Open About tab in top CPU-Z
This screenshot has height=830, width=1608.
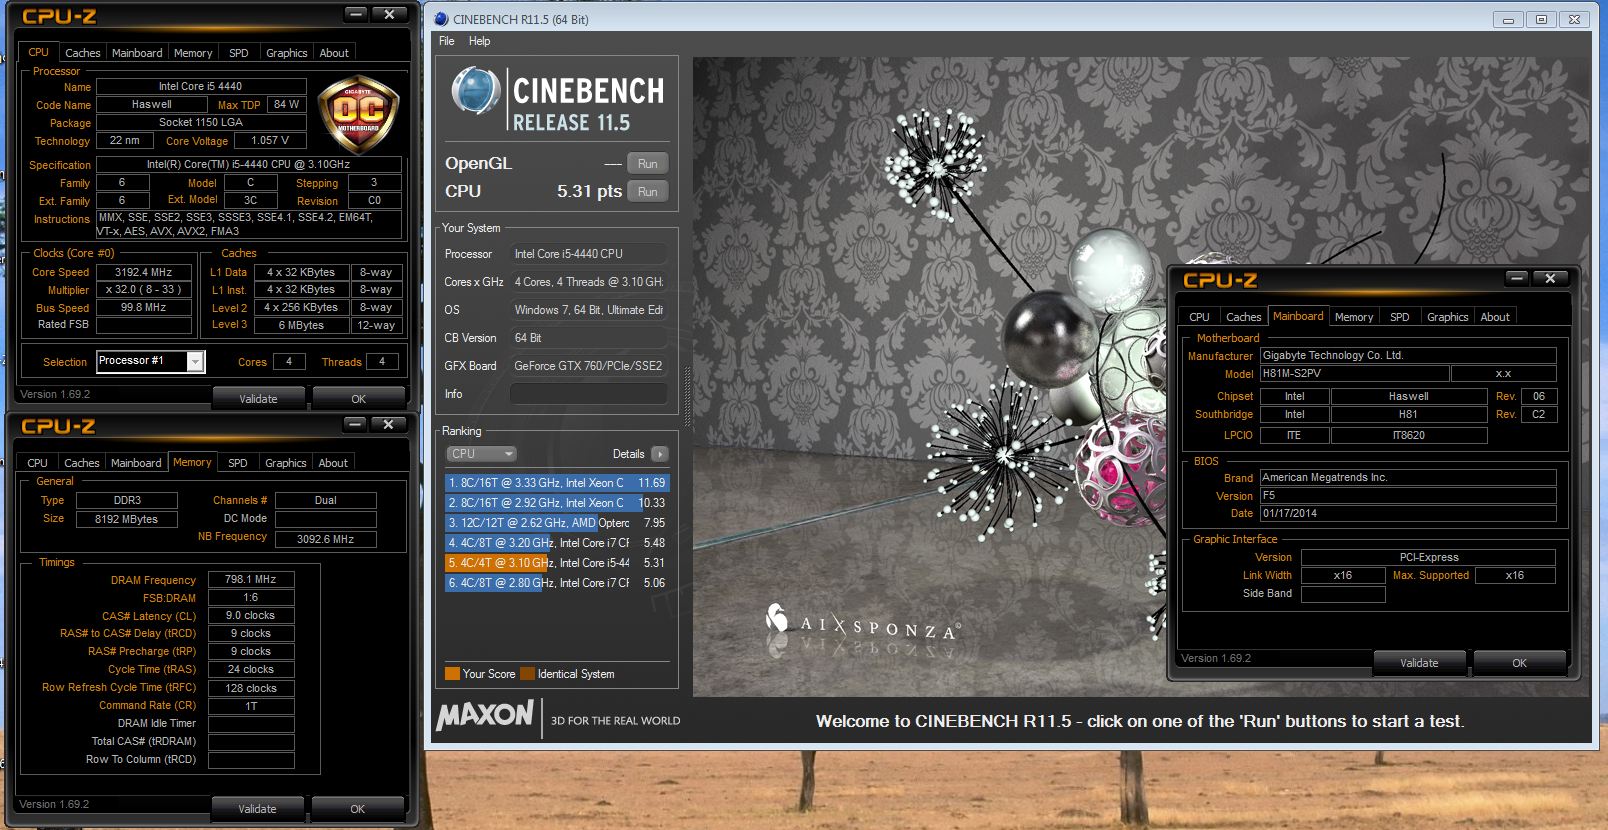(334, 53)
